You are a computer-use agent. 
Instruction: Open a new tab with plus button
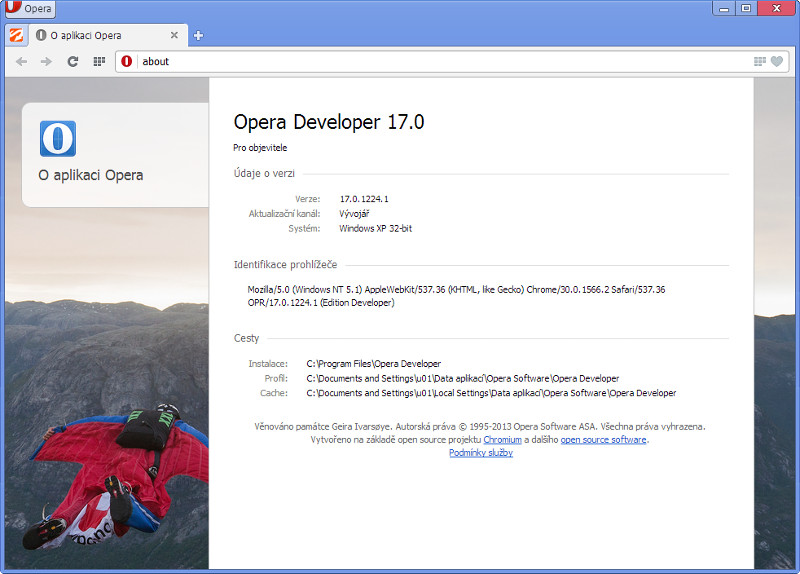pyautogui.click(x=198, y=35)
